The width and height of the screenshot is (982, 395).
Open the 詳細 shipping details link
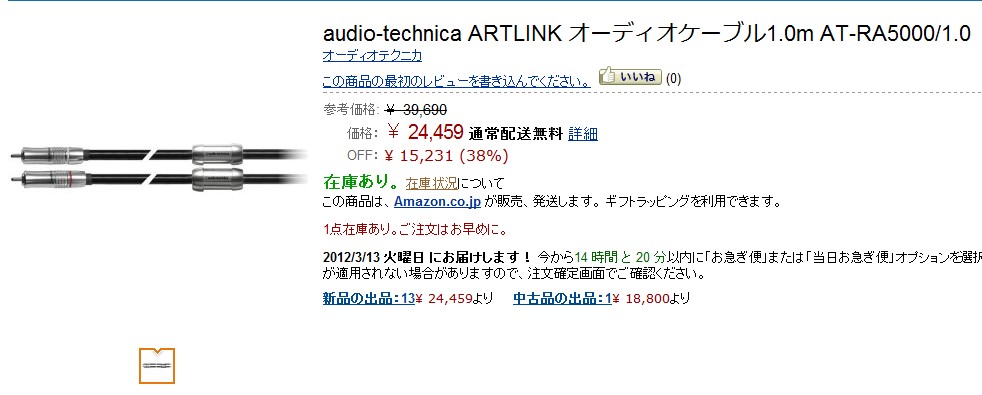(582, 133)
